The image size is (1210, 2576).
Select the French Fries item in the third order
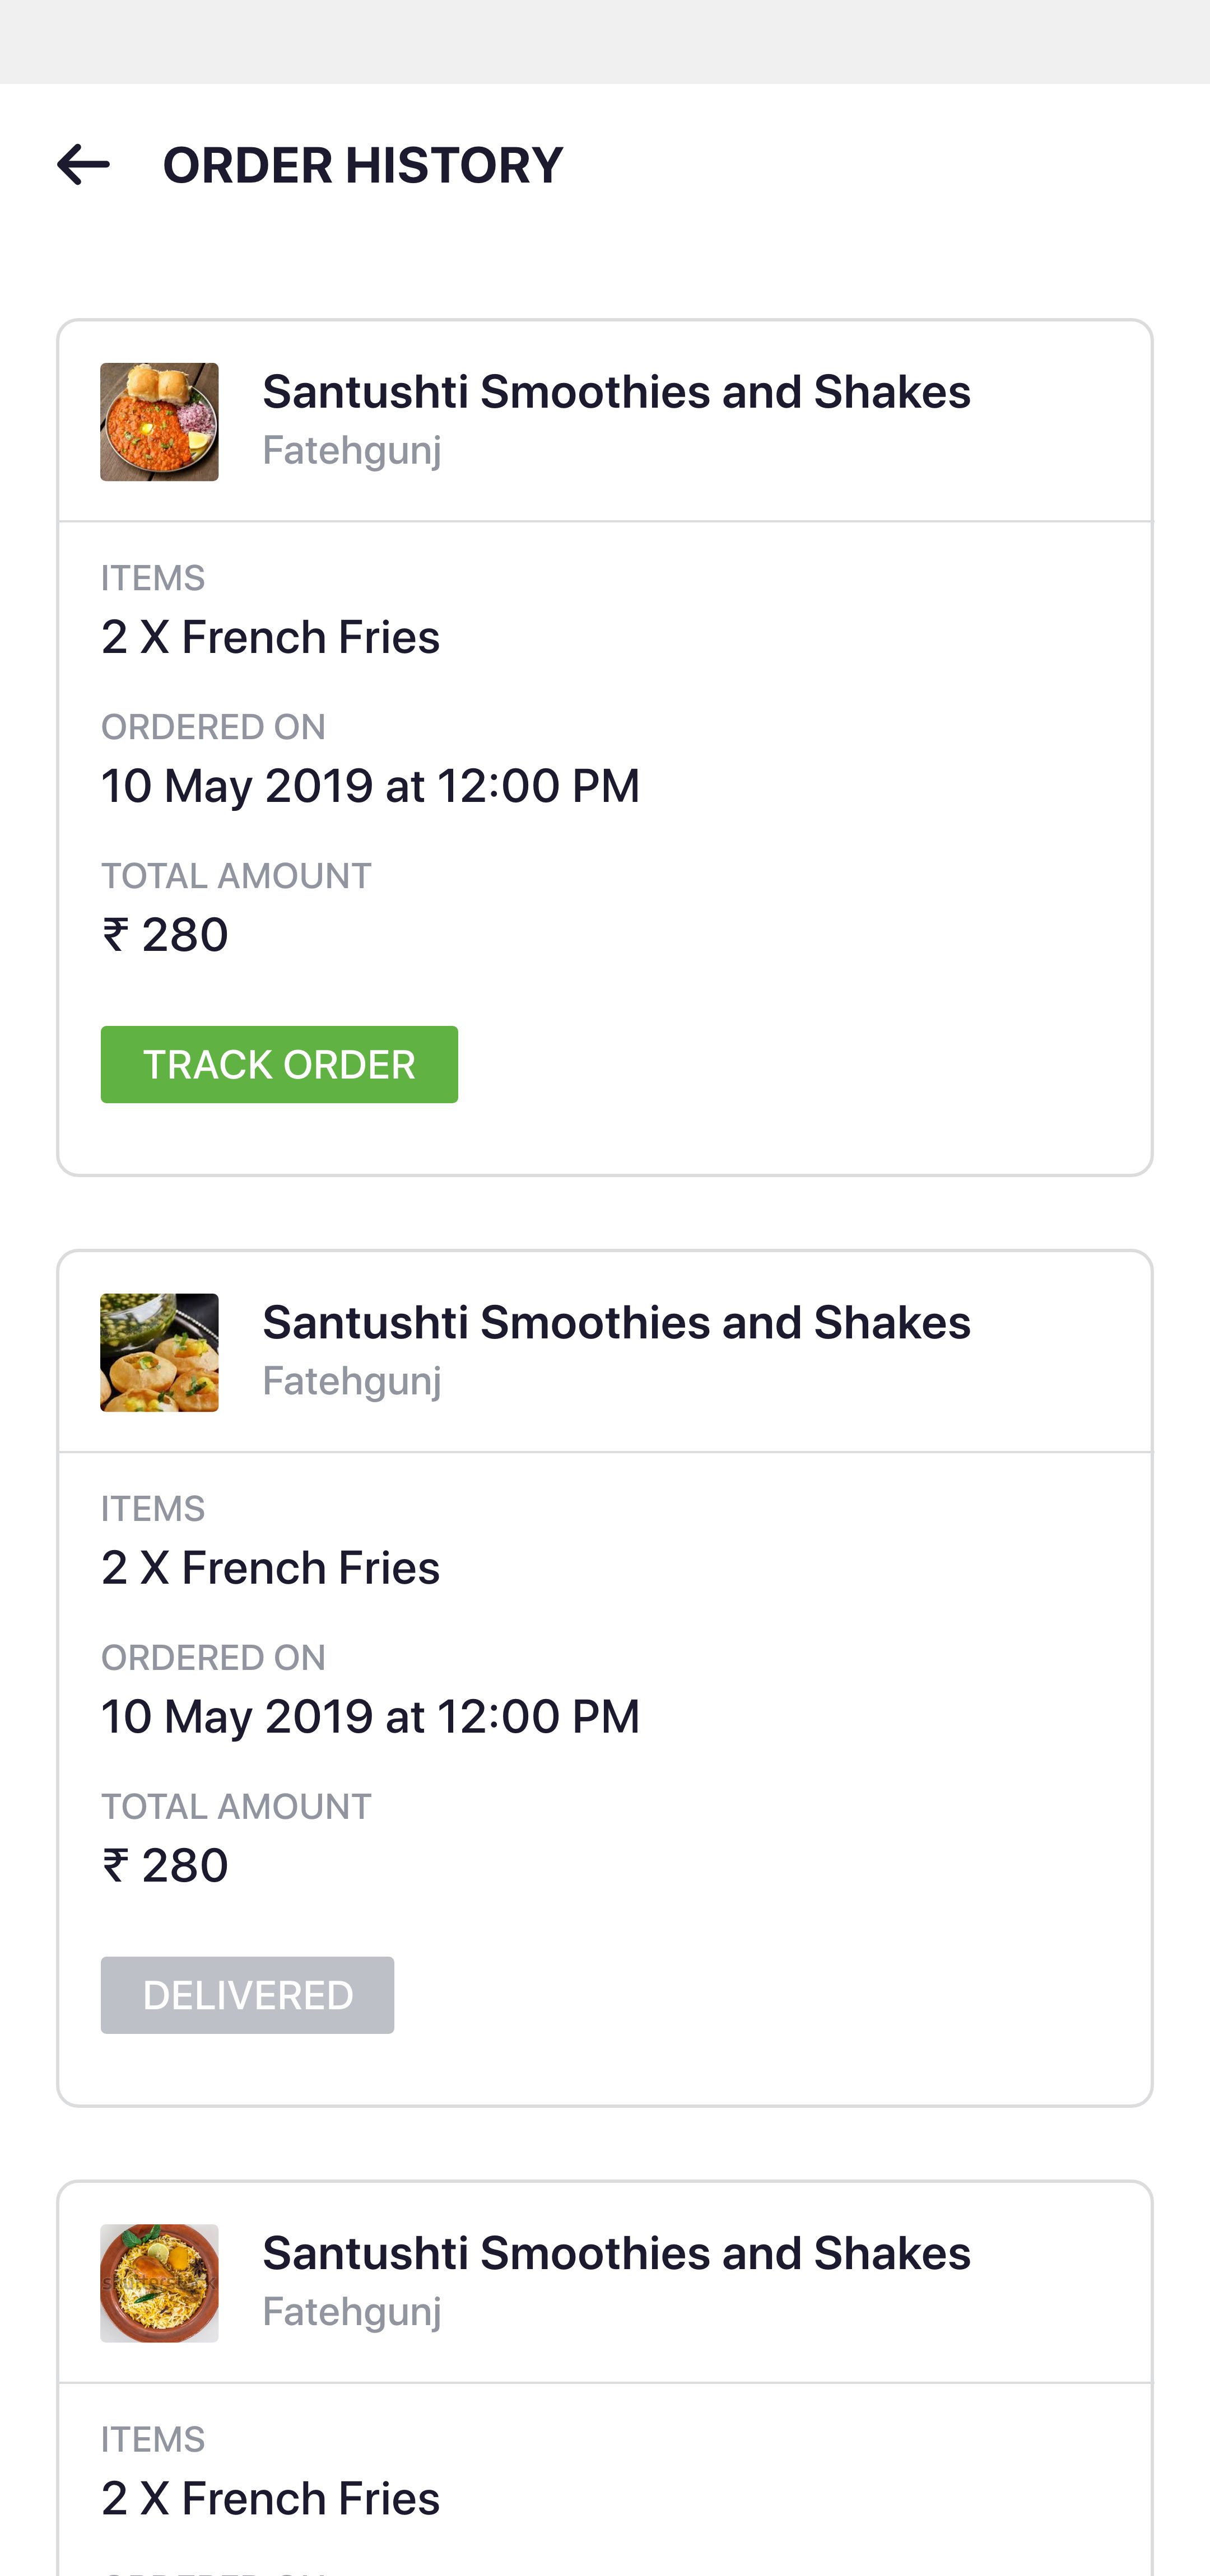[270, 2498]
